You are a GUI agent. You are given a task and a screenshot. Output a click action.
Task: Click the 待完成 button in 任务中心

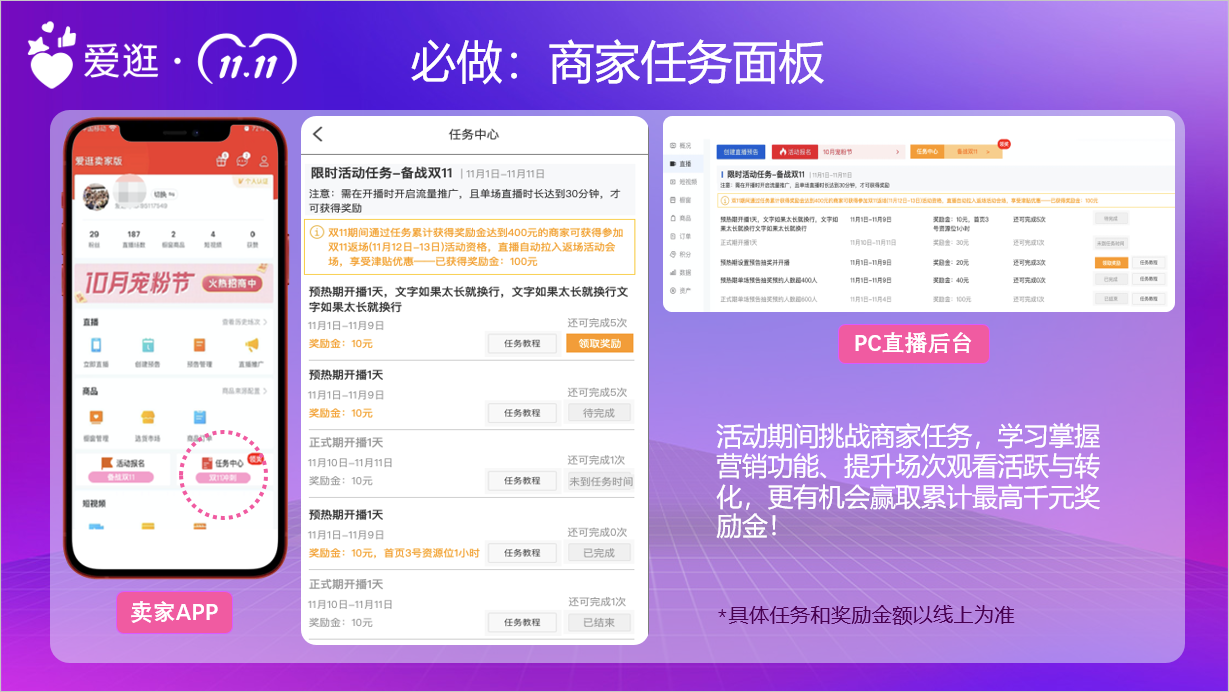600,412
